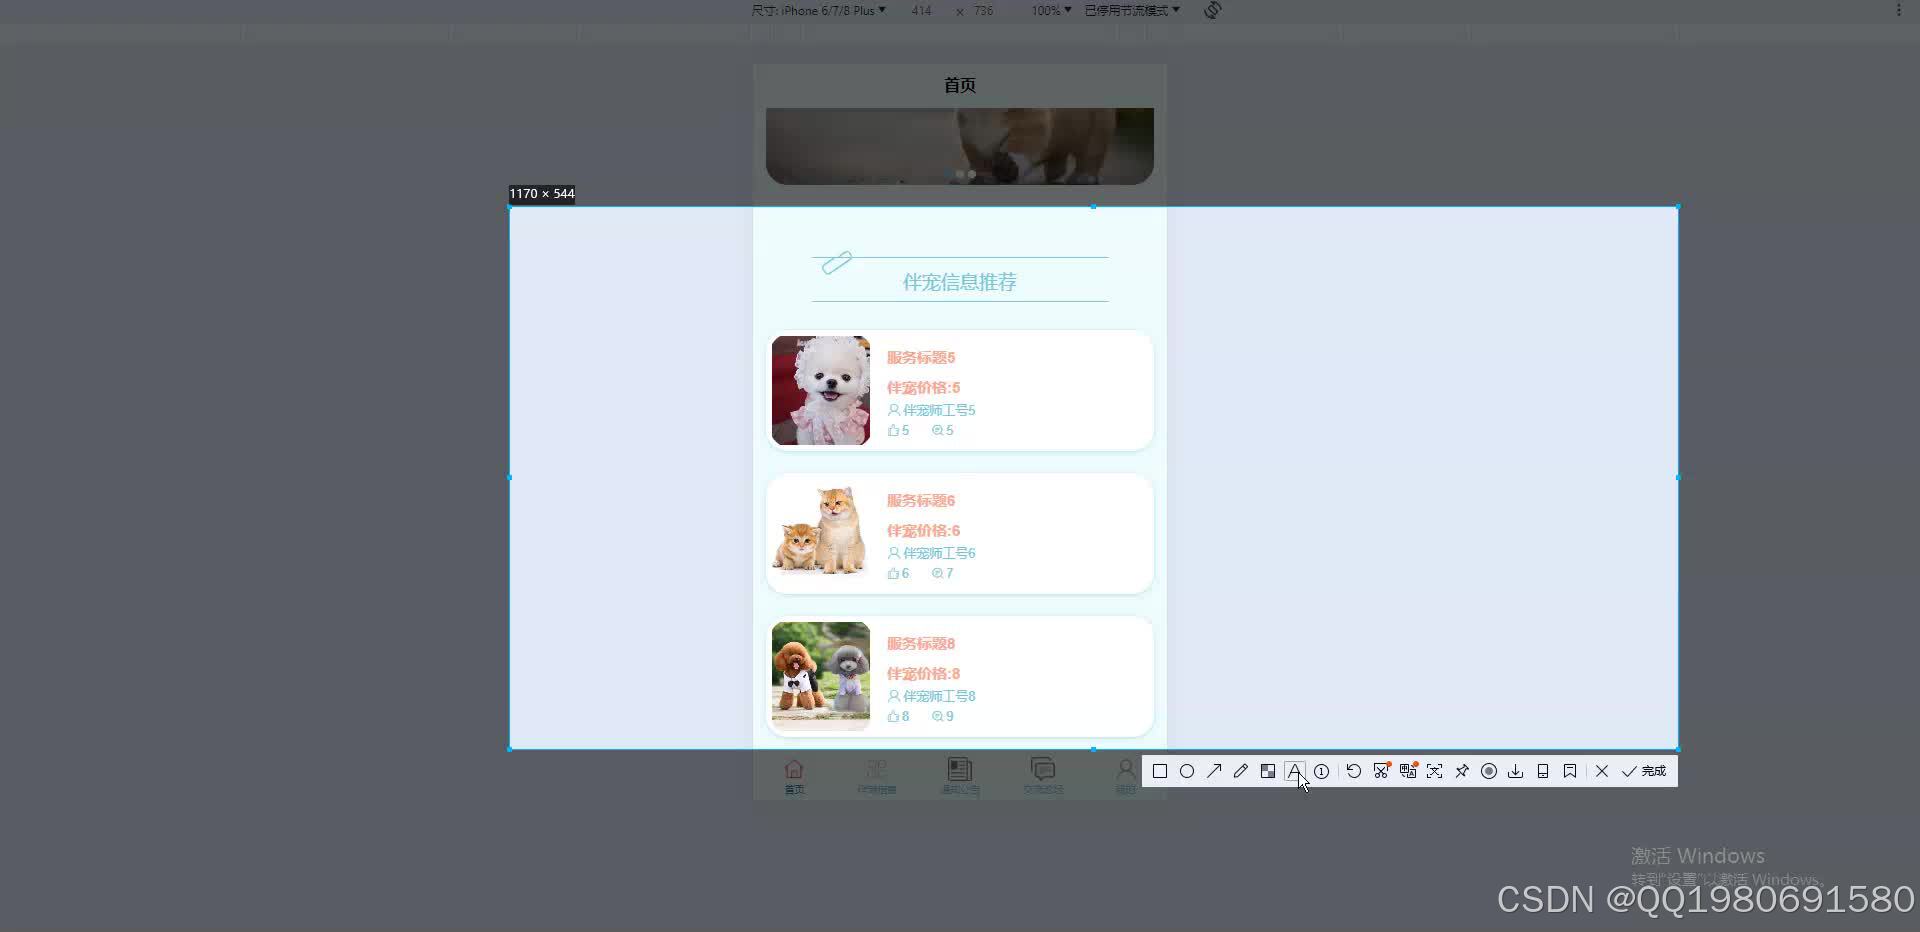The image size is (1920, 932).
Task: Click the height field showing 736
Action: pyautogui.click(x=984, y=10)
